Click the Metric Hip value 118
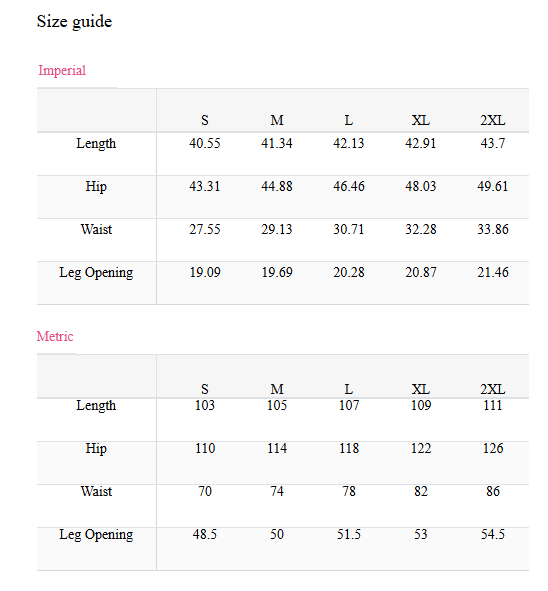This screenshot has width=548, height=591. coord(349,449)
